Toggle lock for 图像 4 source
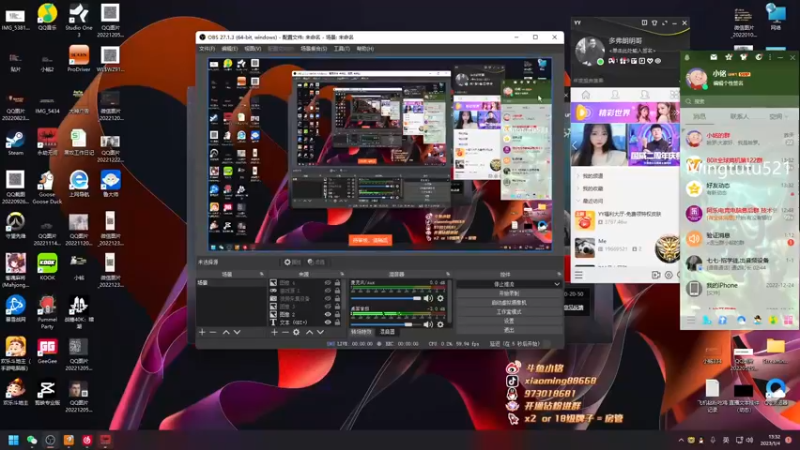The height and width of the screenshot is (450, 800). tap(337, 283)
